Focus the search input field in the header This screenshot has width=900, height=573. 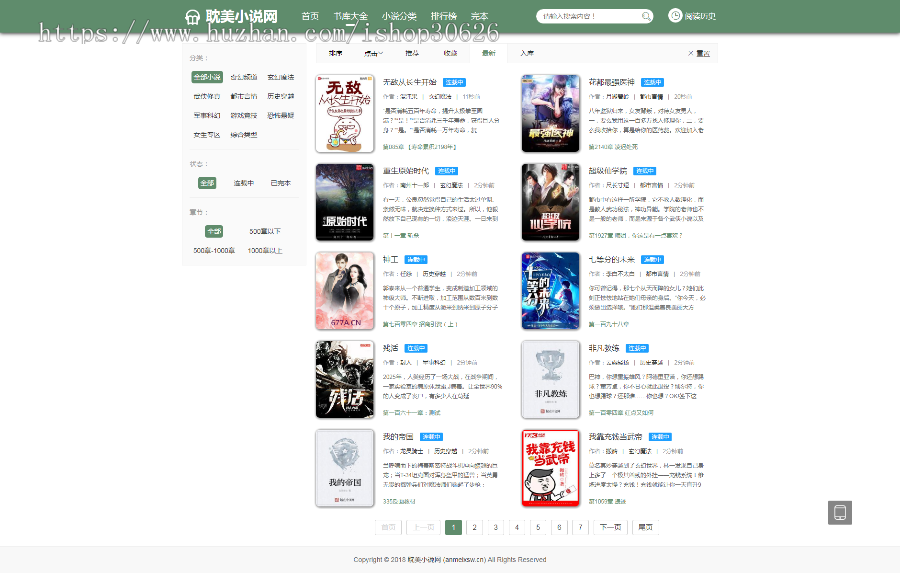(x=589, y=16)
